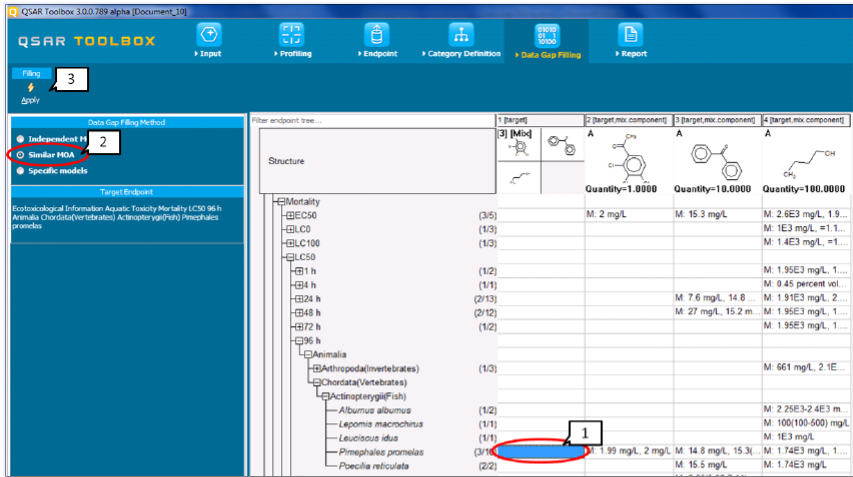Open the Input module icon

[209, 34]
